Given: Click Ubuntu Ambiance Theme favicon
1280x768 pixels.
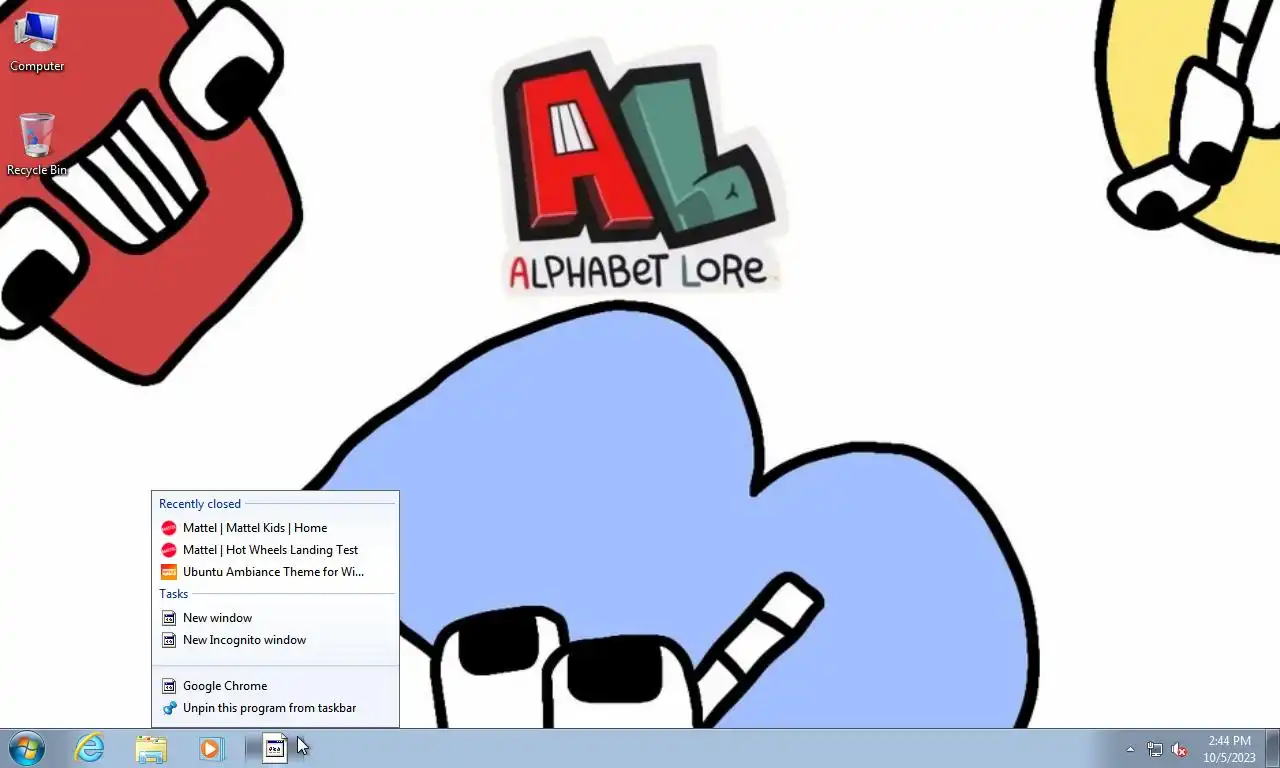Looking at the screenshot, I should (169, 572).
